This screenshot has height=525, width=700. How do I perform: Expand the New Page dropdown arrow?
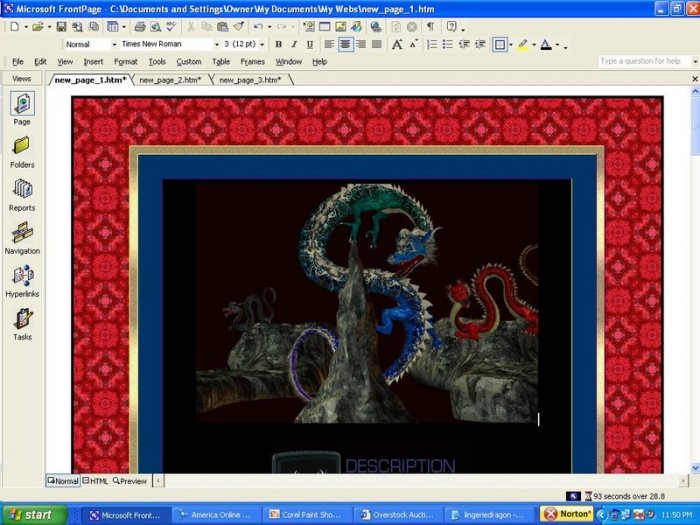coord(26,27)
